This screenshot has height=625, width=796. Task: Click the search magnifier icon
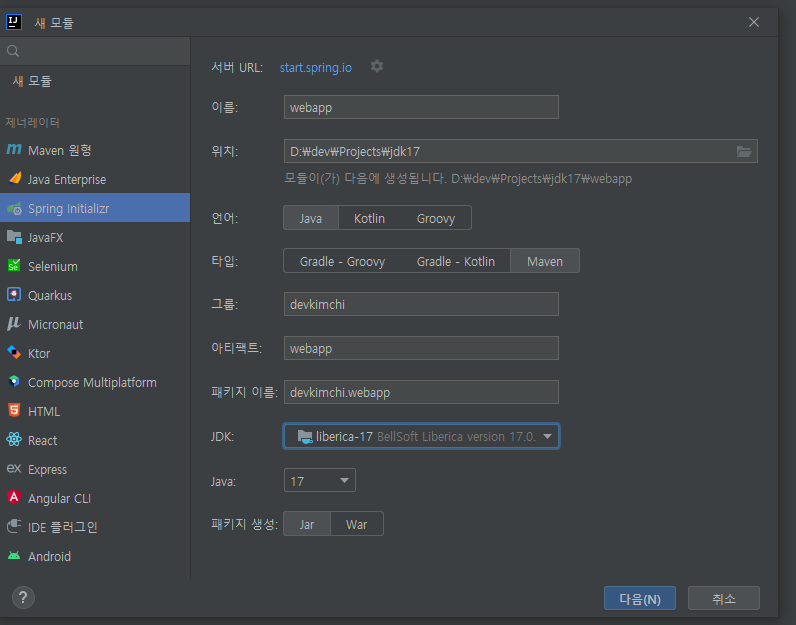point(13,51)
